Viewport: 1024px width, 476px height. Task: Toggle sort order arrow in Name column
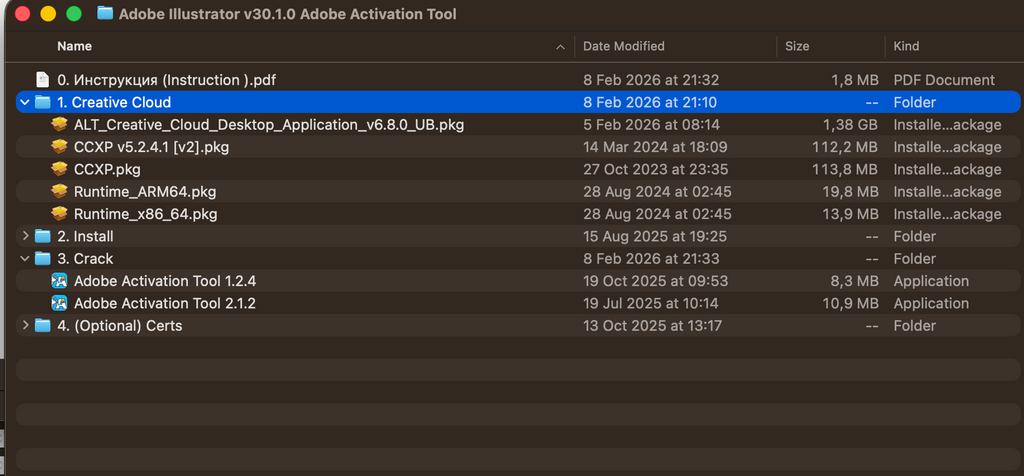(560, 47)
